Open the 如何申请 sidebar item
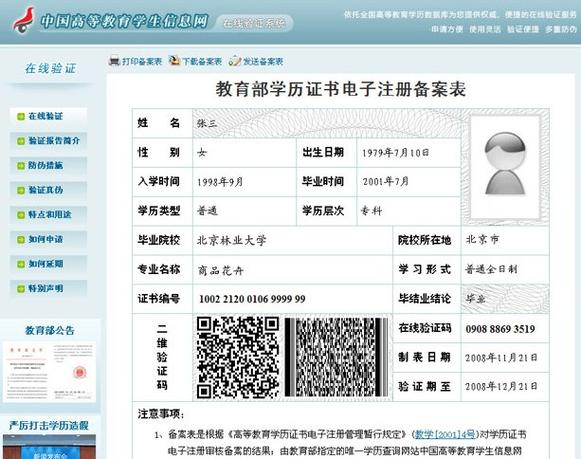This screenshot has width=581, height=459. (x=49, y=239)
